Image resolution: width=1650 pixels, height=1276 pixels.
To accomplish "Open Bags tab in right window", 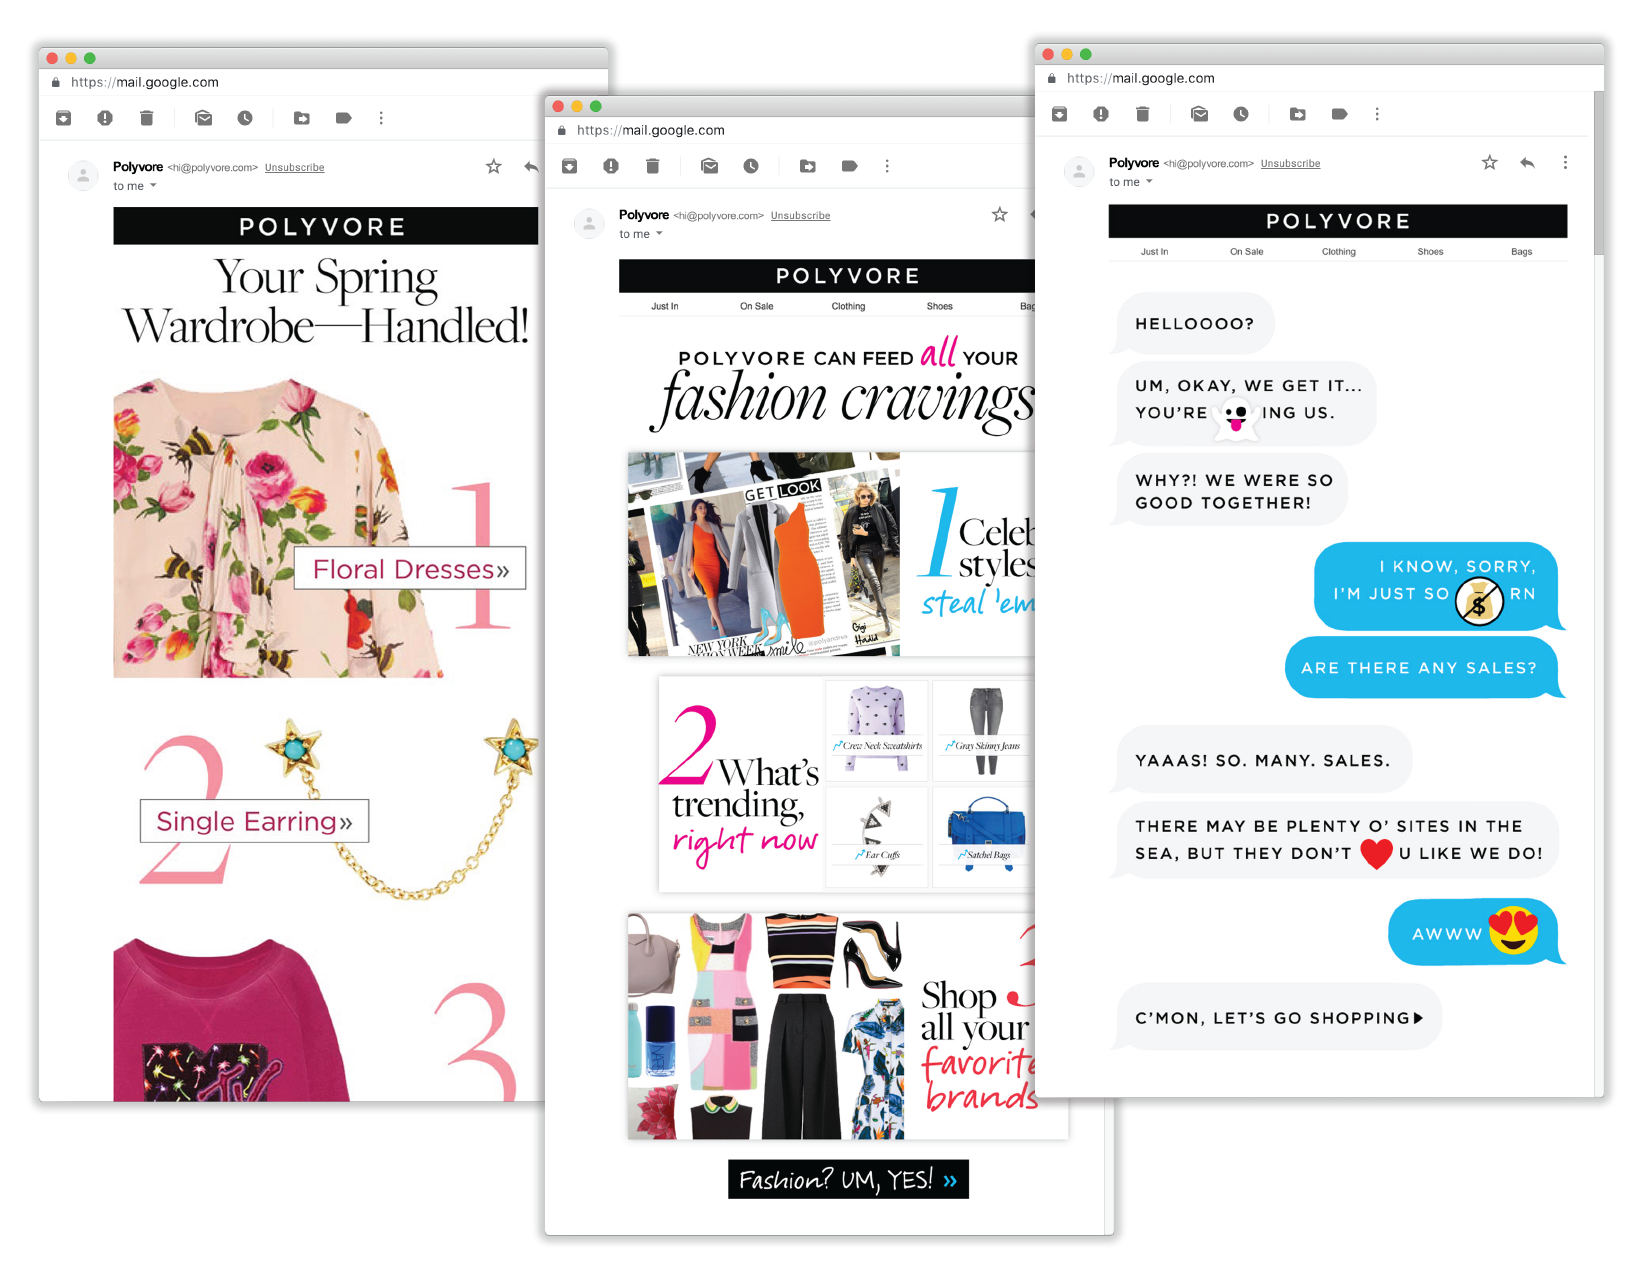I will (1521, 252).
